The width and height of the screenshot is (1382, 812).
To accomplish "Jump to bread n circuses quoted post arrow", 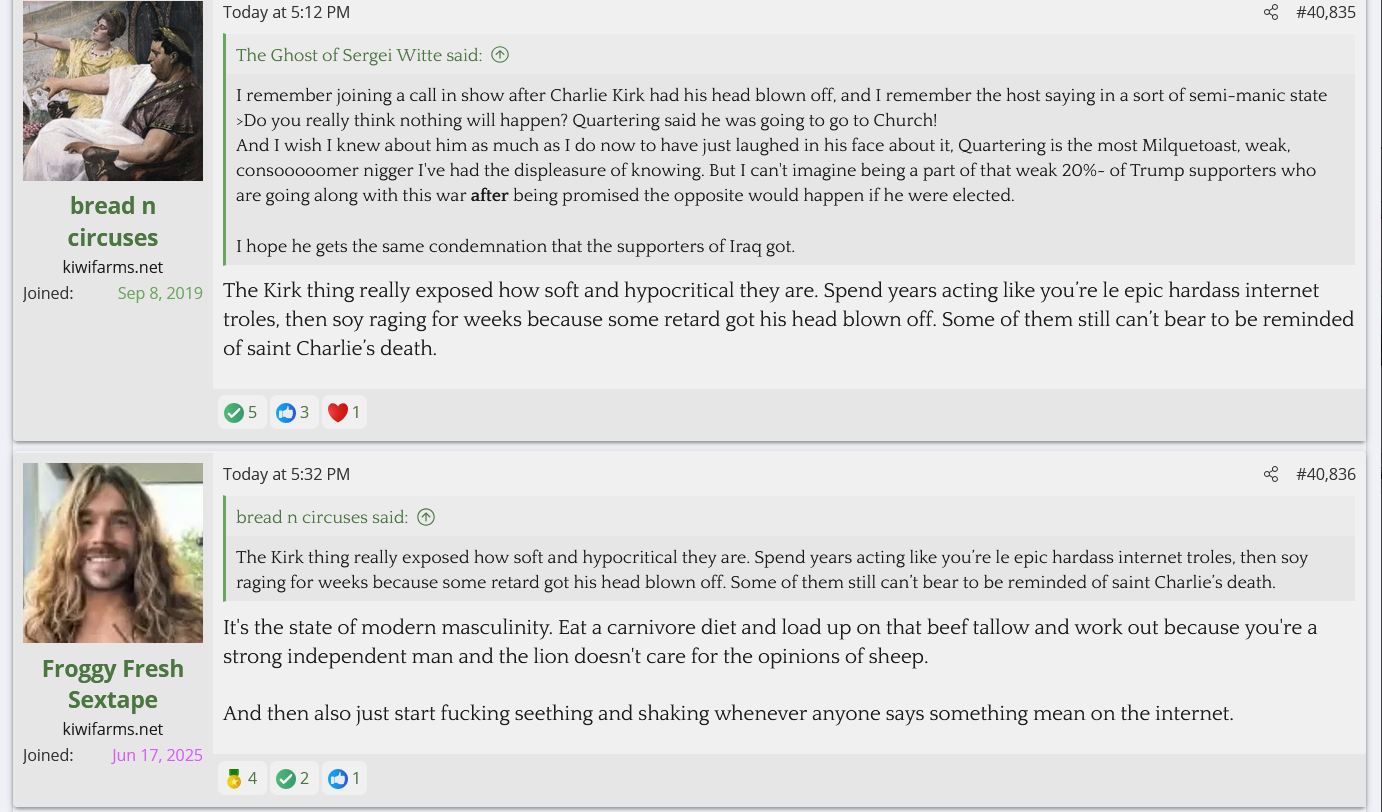I will 426,517.
